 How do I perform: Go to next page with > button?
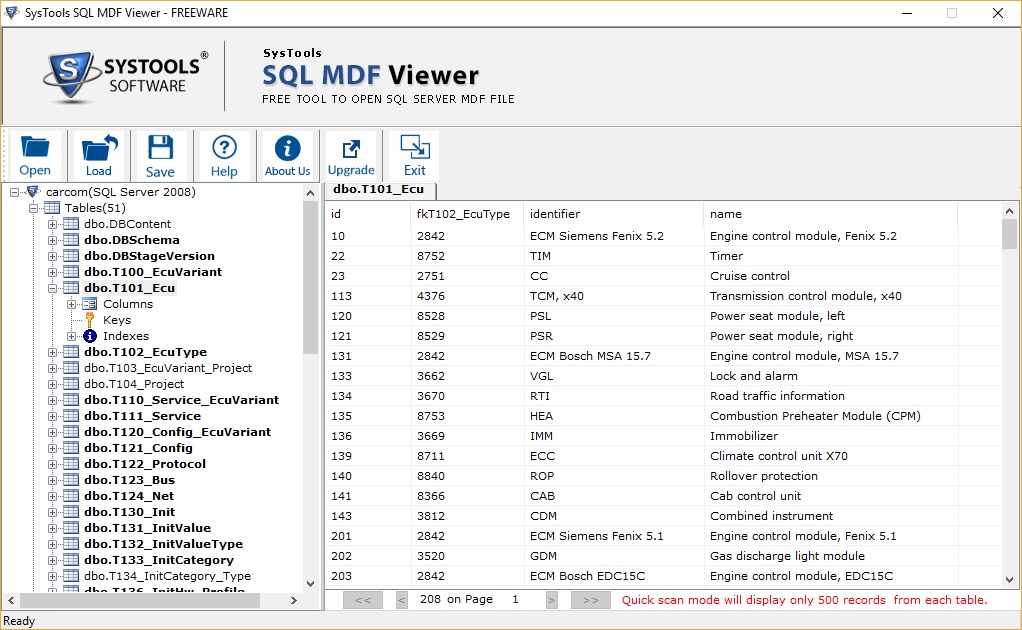pyautogui.click(x=551, y=600)
